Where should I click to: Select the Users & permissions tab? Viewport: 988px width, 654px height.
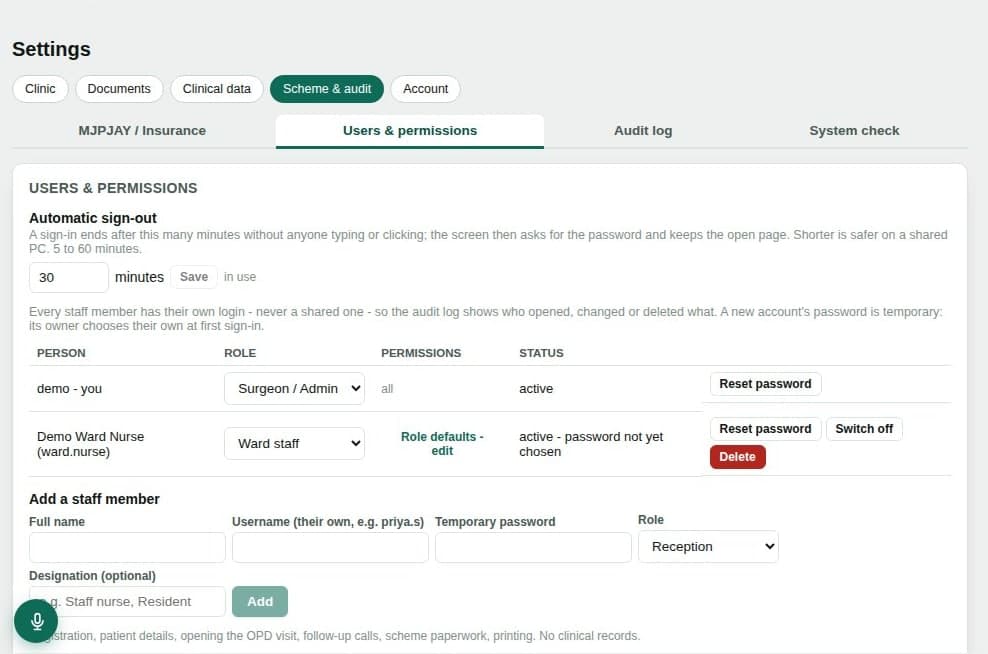point(410,131)
